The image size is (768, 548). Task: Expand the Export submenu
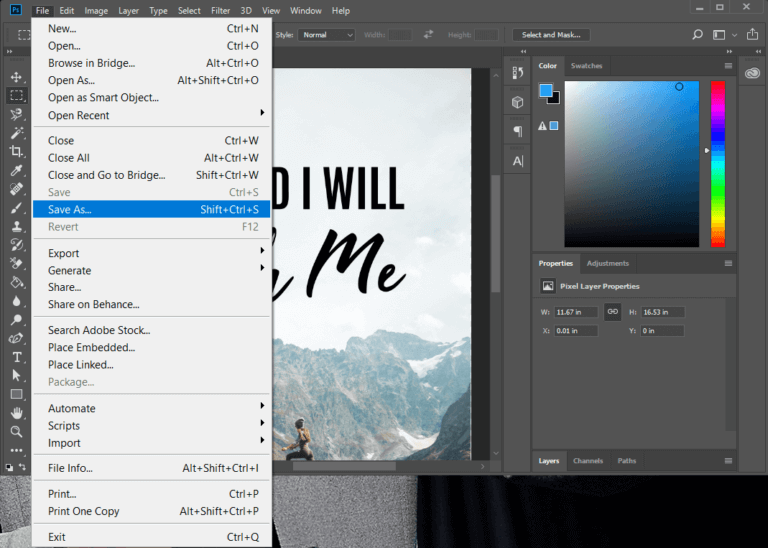tap(263, 253)
